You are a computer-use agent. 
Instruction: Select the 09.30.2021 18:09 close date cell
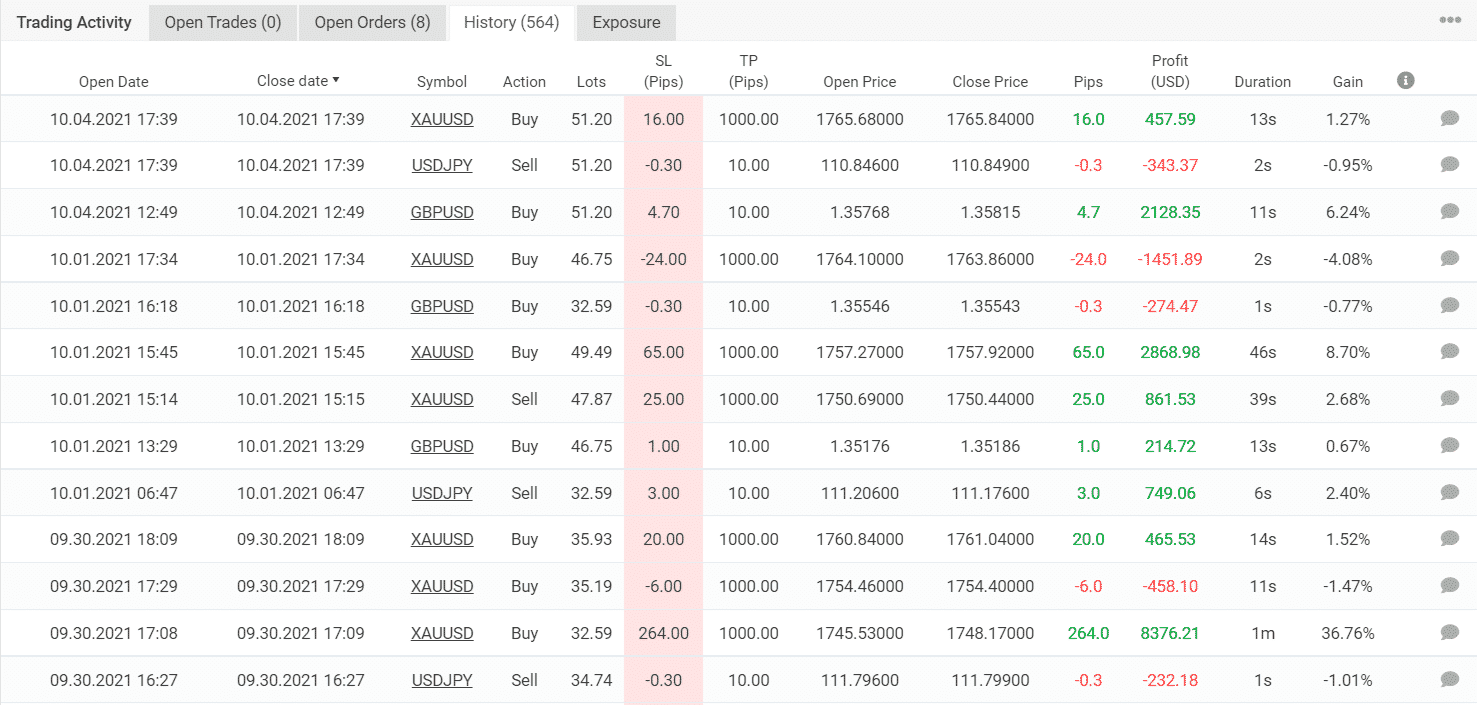(301, 539)
